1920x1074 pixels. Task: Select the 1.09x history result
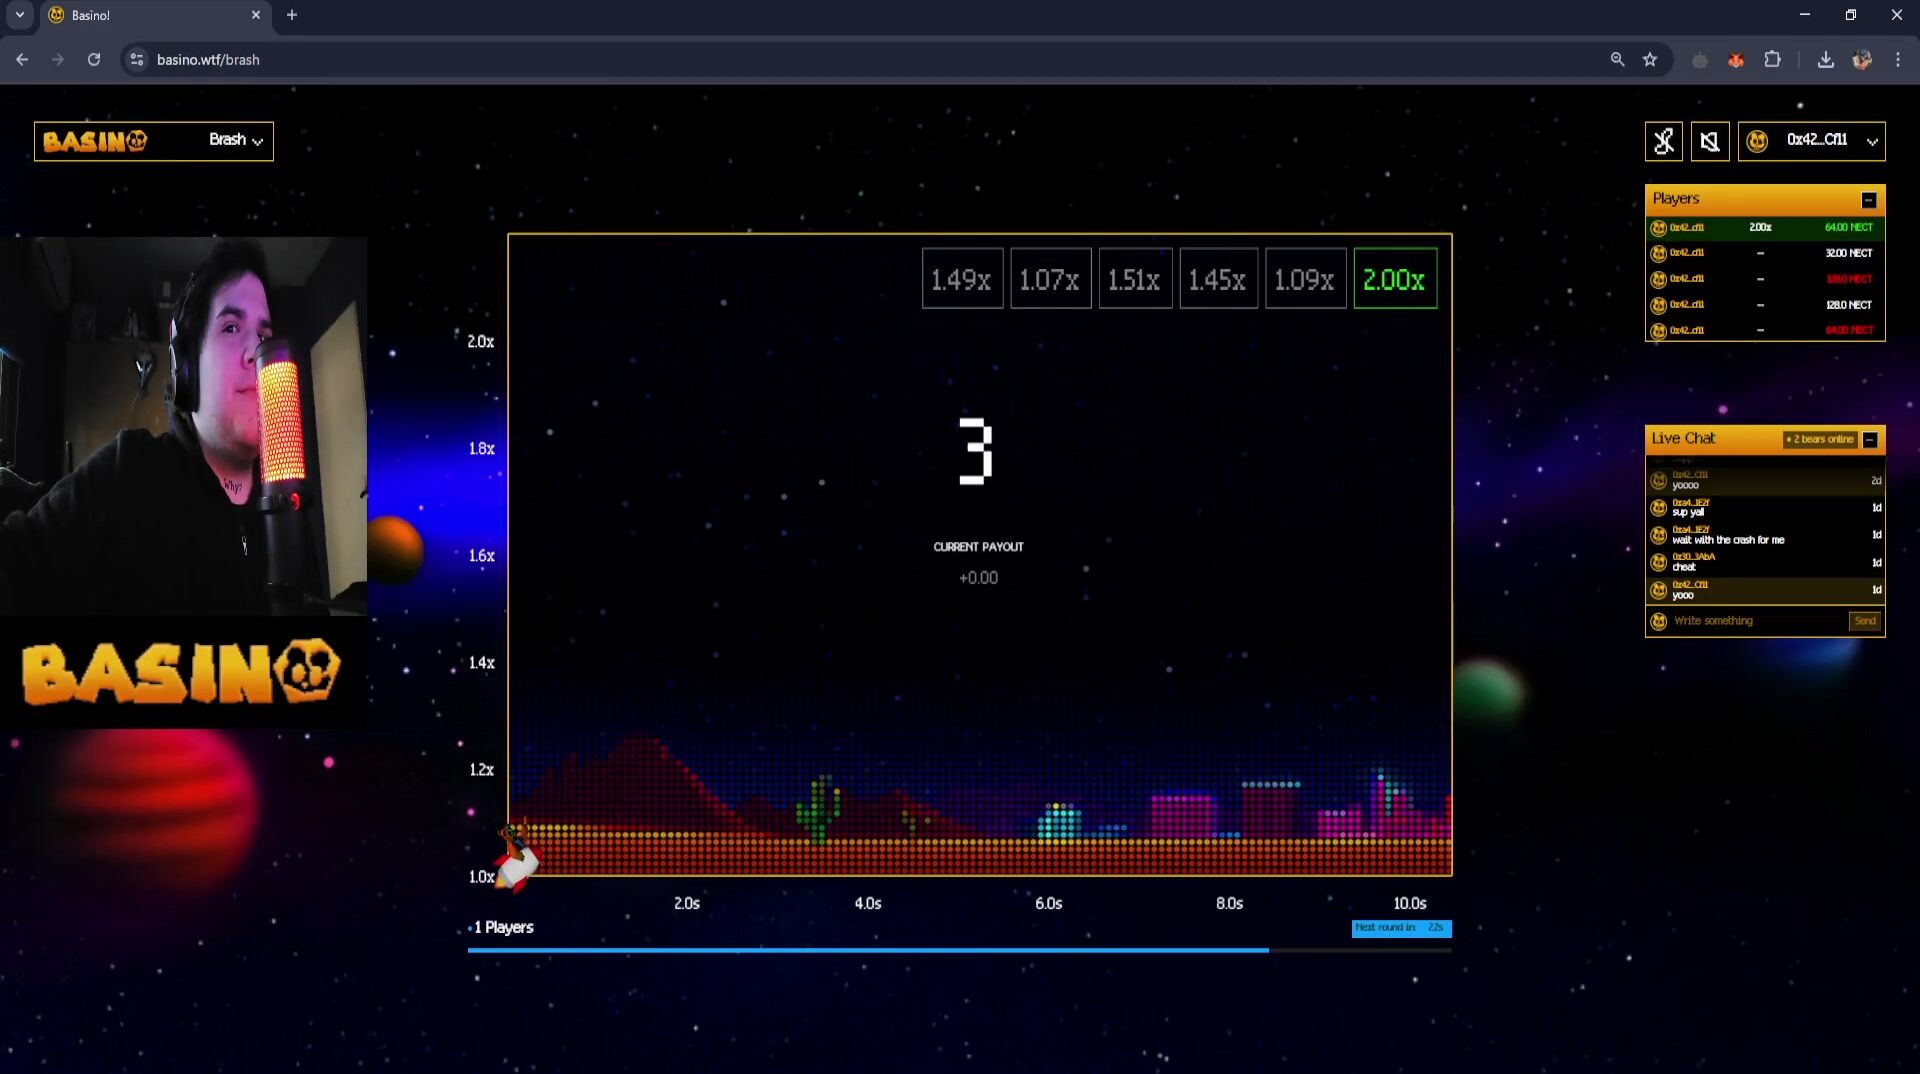pyautogui.click(x=1305, y=279)
